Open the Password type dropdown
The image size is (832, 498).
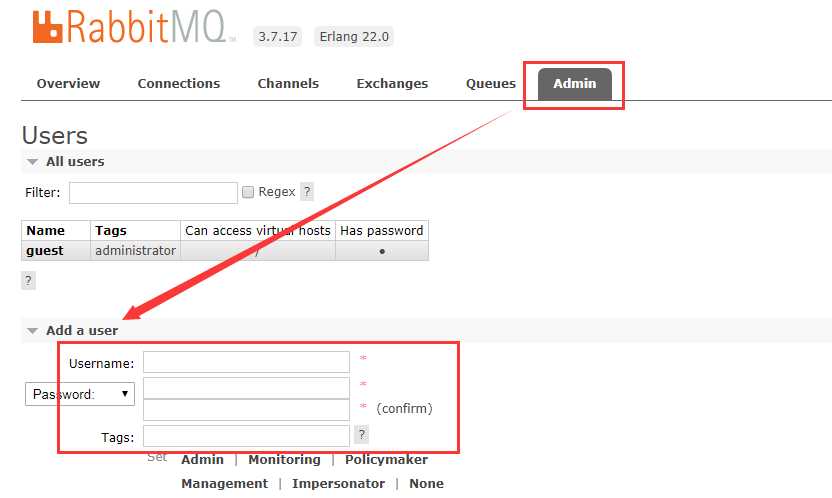click(80, 394)
